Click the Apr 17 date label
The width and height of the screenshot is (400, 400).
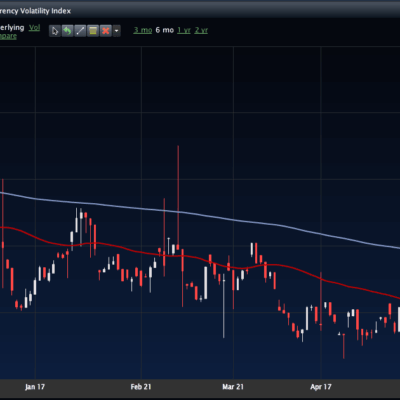321,387
